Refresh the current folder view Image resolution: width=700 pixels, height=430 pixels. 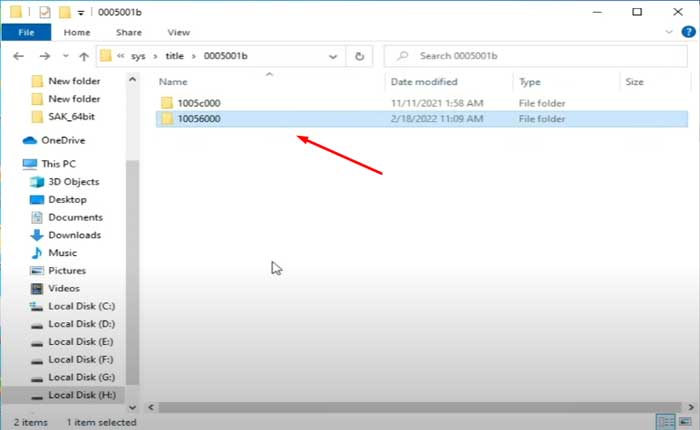359,56
